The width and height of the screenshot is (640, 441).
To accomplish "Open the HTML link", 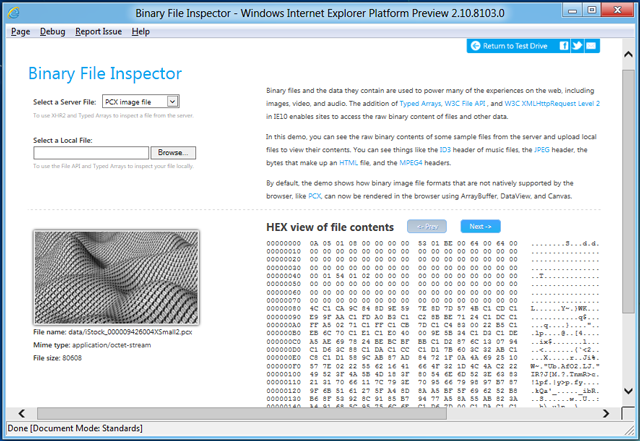I will [x=349, y=163].
